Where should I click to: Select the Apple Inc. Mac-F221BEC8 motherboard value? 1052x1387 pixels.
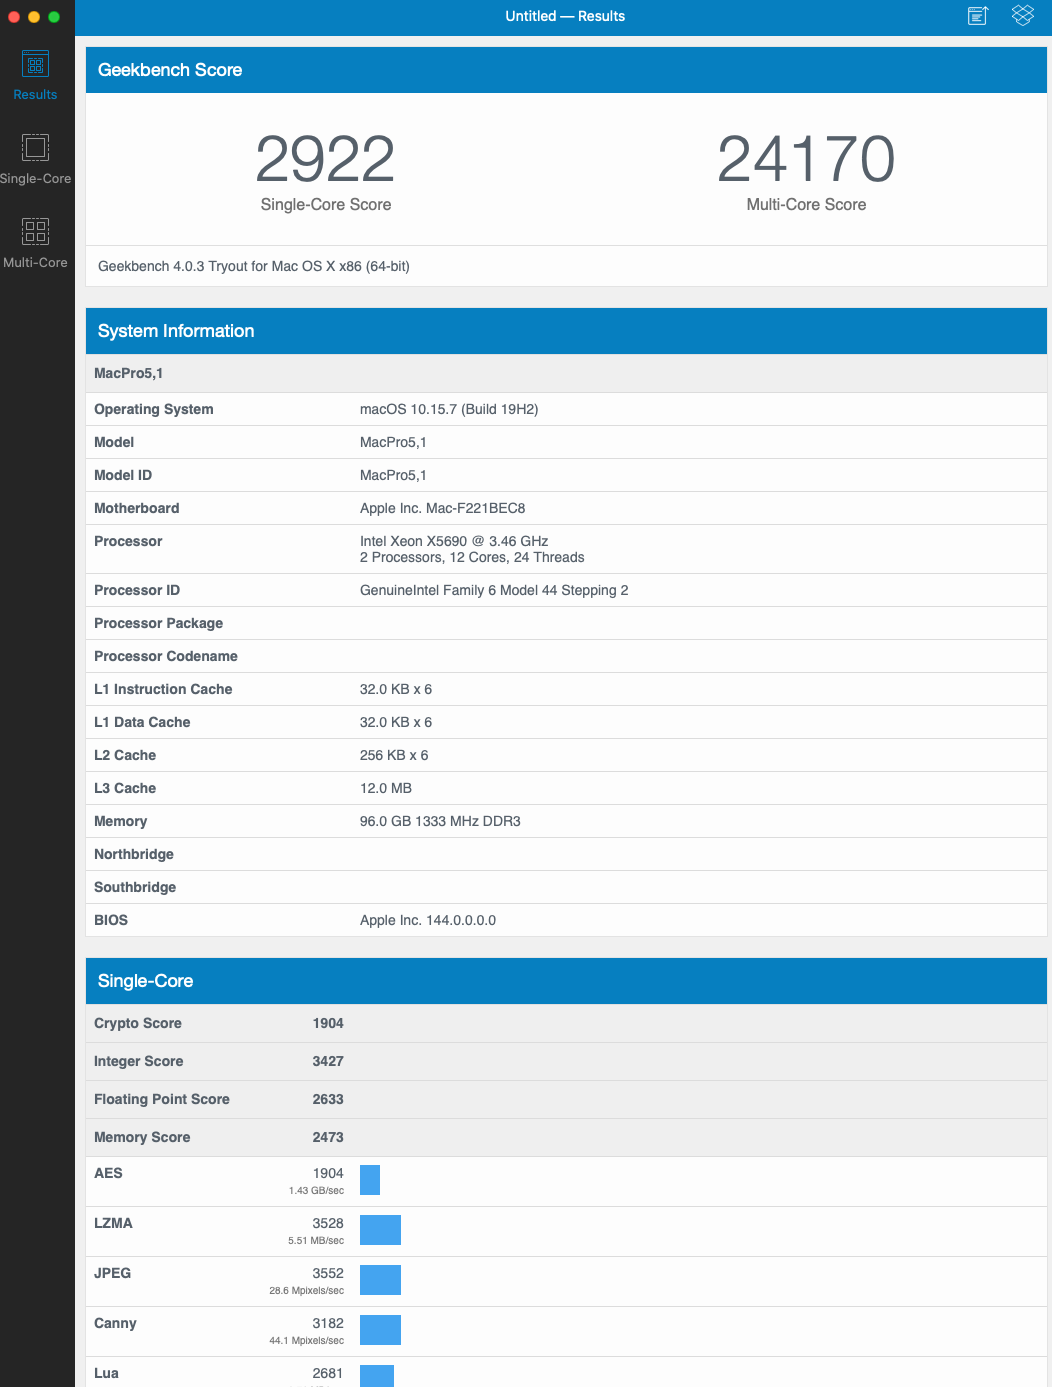(x=443, y=508)
